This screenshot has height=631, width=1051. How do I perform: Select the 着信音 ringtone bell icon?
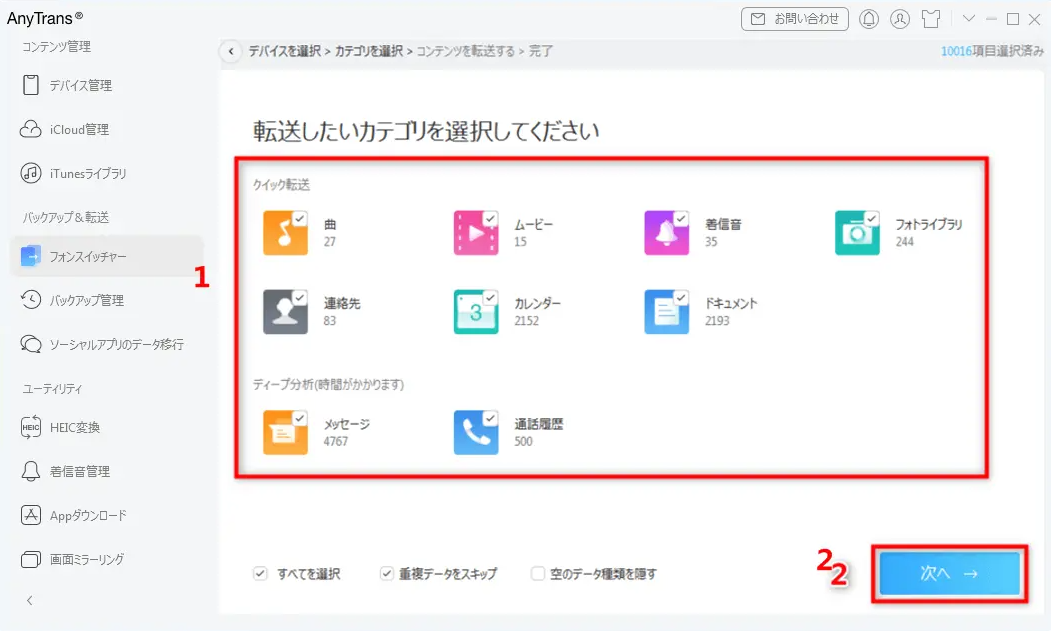[x=666, y=233]
